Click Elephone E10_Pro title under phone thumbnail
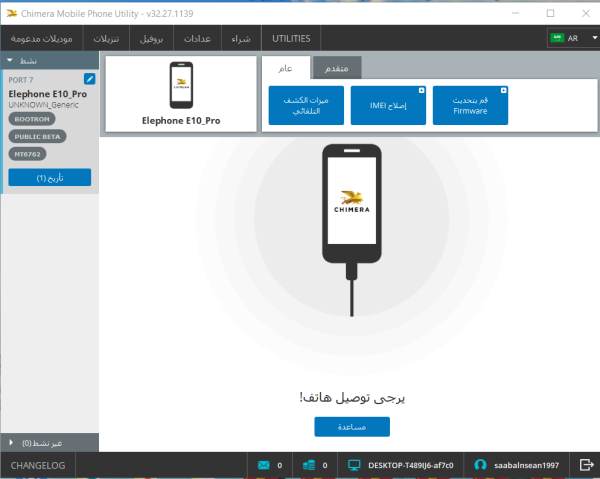600x479 pixels. (x=181, y=121)
